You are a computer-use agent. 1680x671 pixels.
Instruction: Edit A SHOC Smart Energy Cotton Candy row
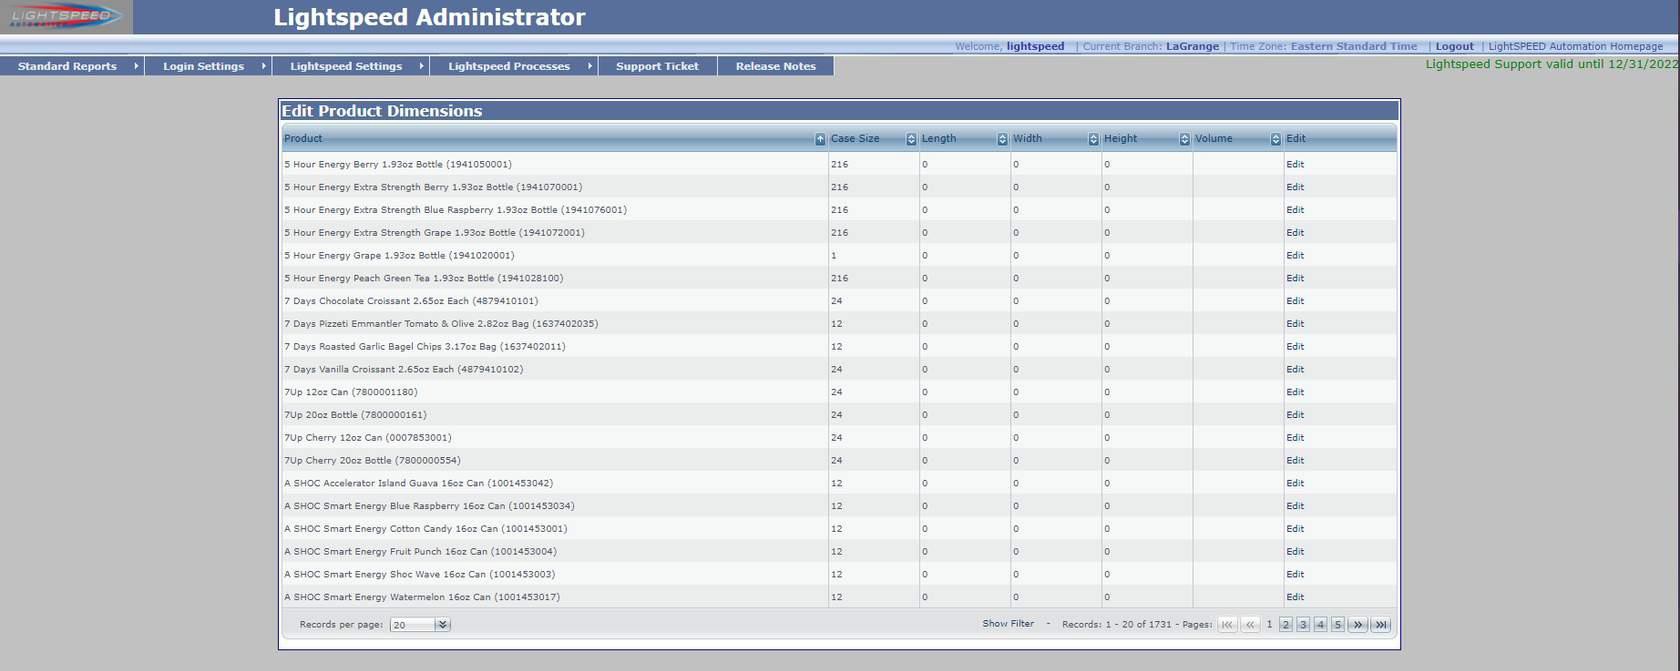click(x=1295, y=529)
